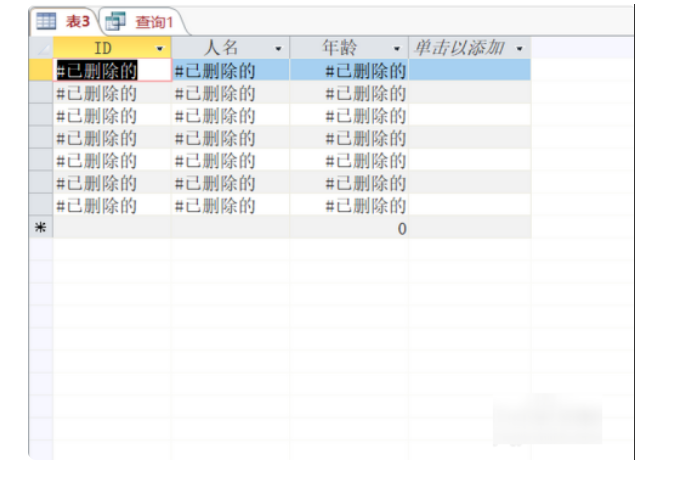Select the first record's row selector
This screenshot has height=482, width=678.
coord(41,70)
